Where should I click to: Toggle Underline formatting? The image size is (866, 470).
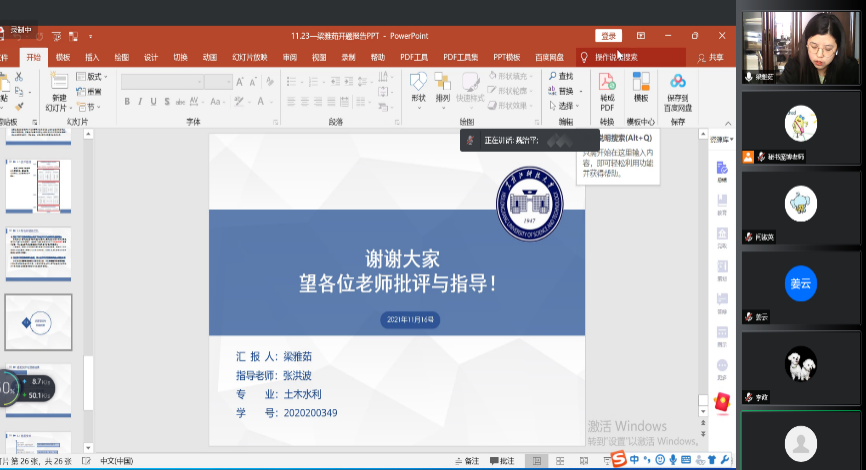point(153,101)
